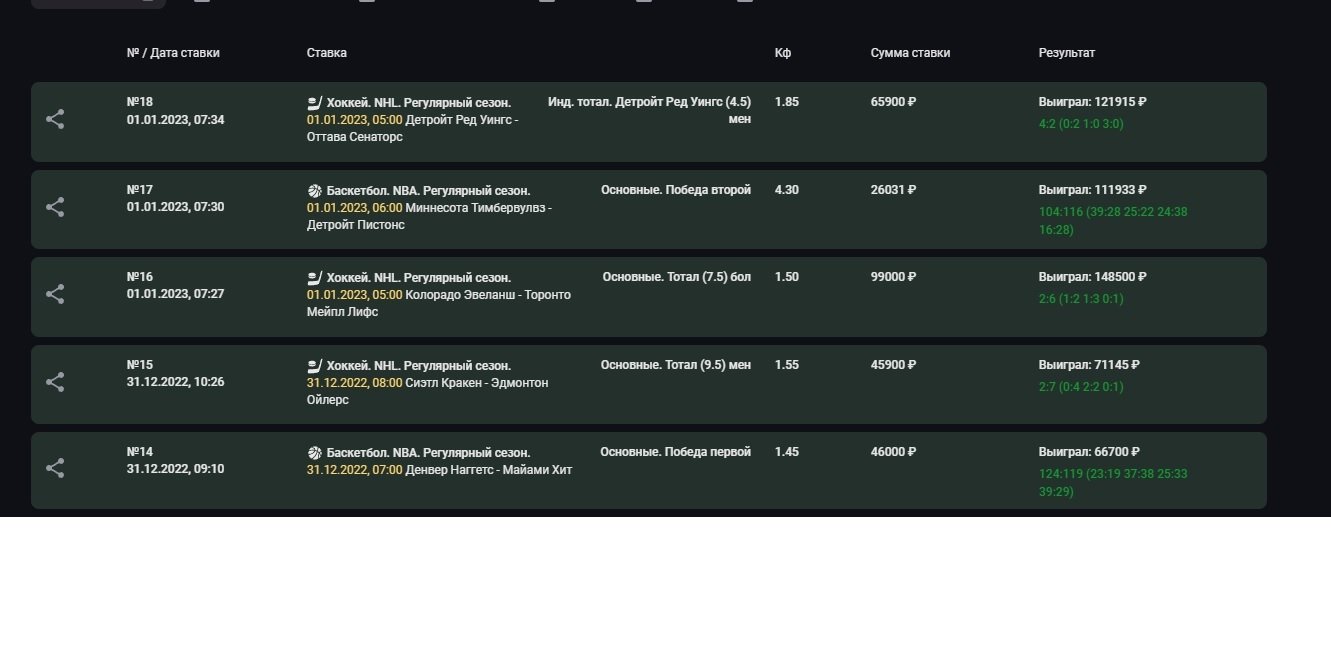The width and height of the screenshot is (1331, 648).
Task: Share bet №16 Colorado vs Toronto
Action: tap(55, 294)
